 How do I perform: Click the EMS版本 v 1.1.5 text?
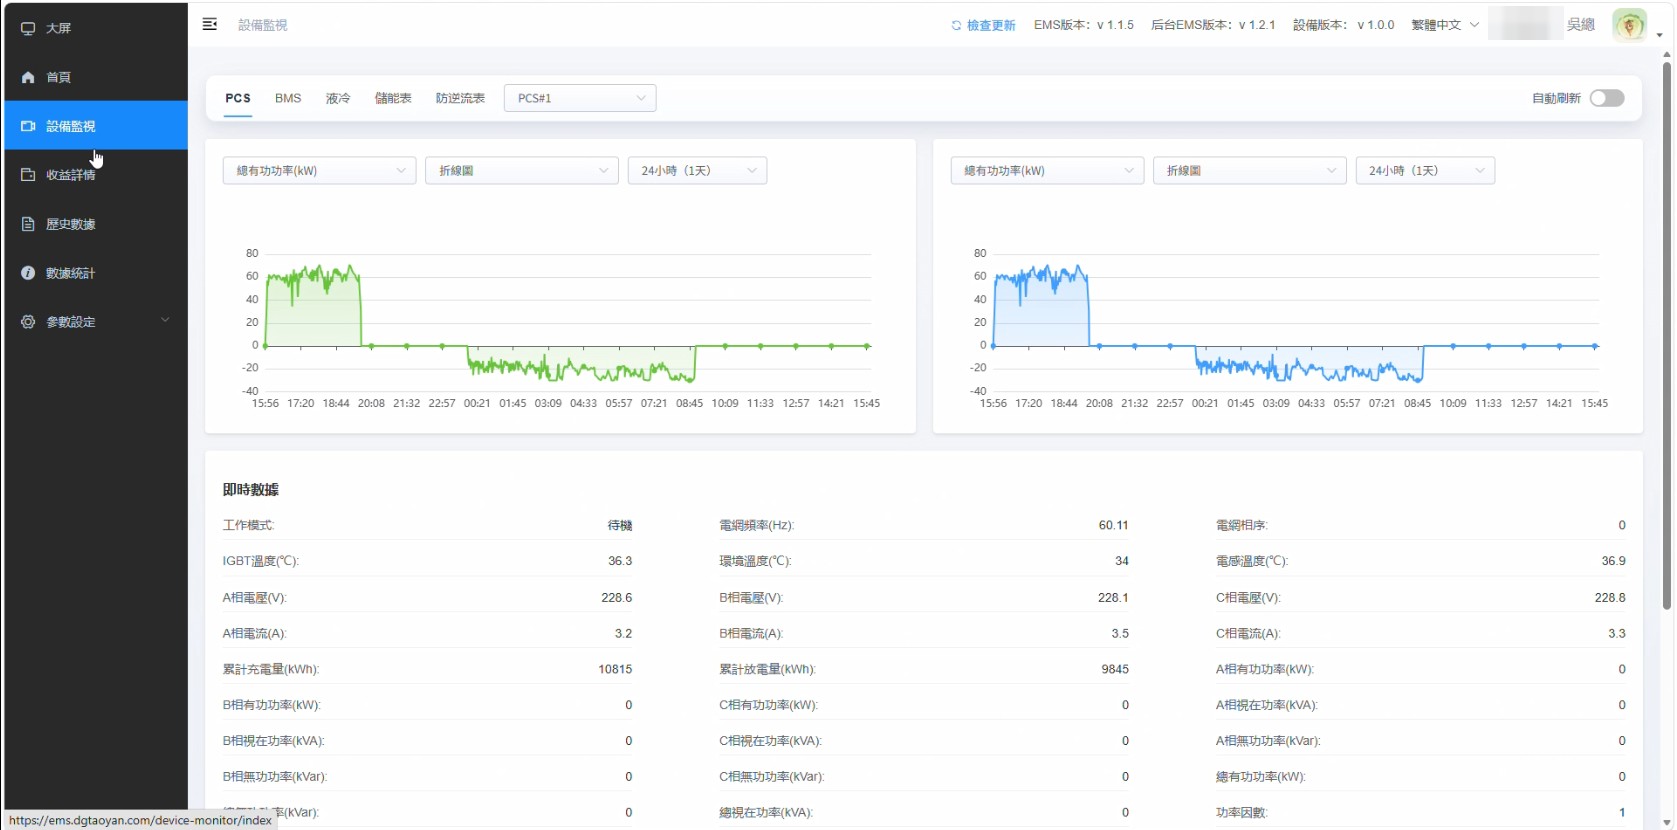coord(1084,25)
